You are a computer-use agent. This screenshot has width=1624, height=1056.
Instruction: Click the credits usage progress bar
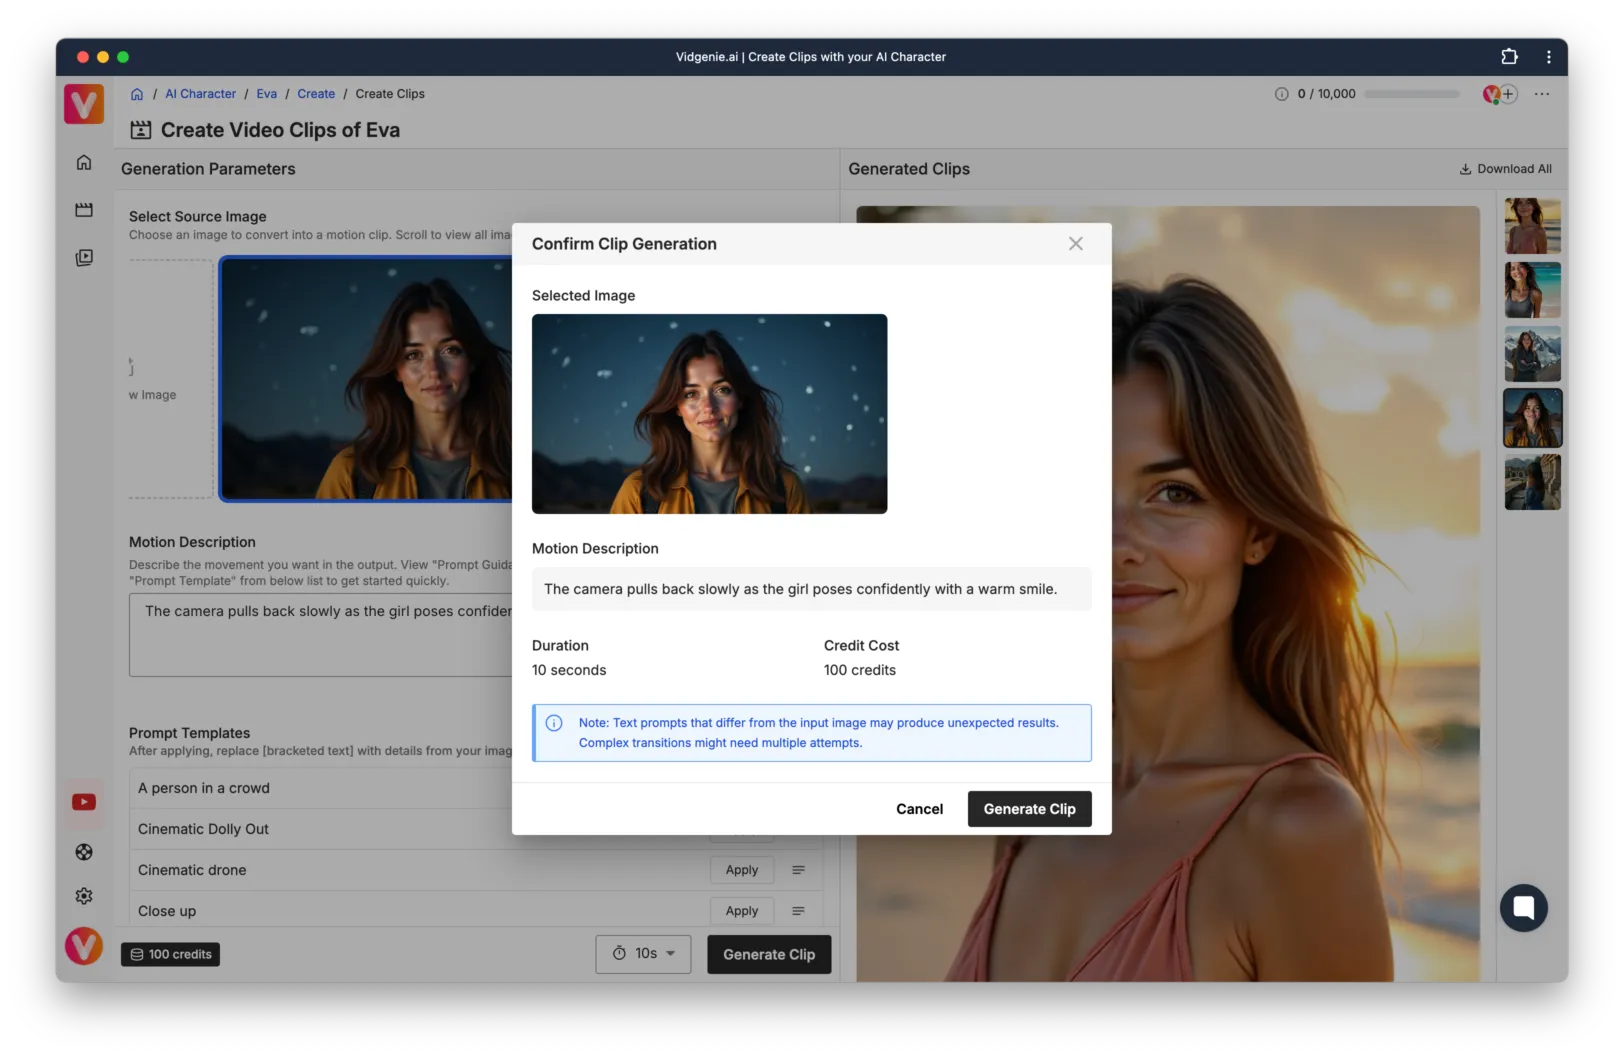[x=1412, y=94]
